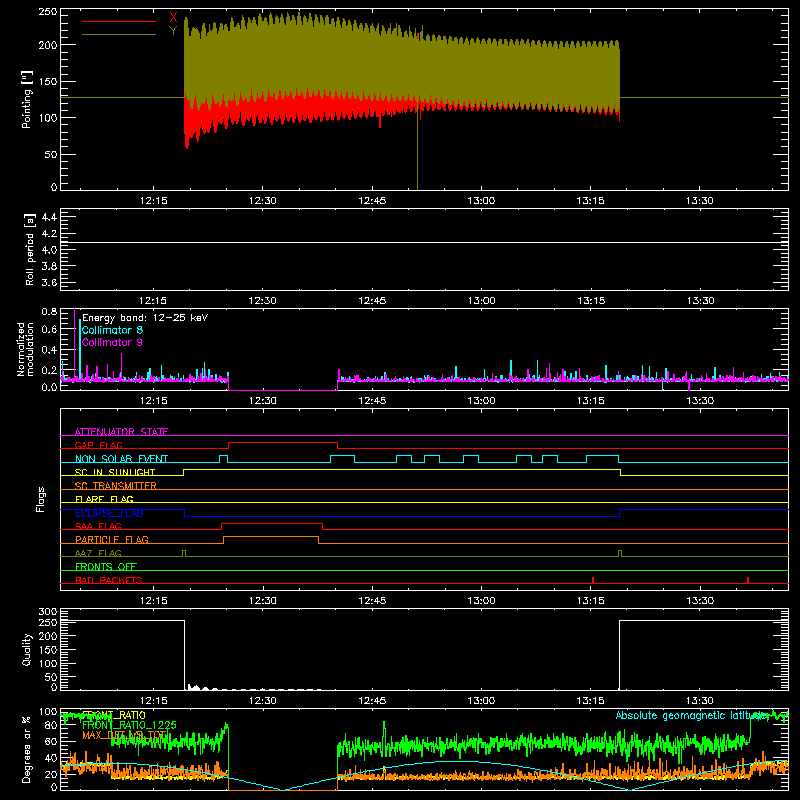The height and width of the screenshot is (800, 800).
Task: Select the orange MAX_DET_VS_TOT legend entry
Action: [124, 735]
